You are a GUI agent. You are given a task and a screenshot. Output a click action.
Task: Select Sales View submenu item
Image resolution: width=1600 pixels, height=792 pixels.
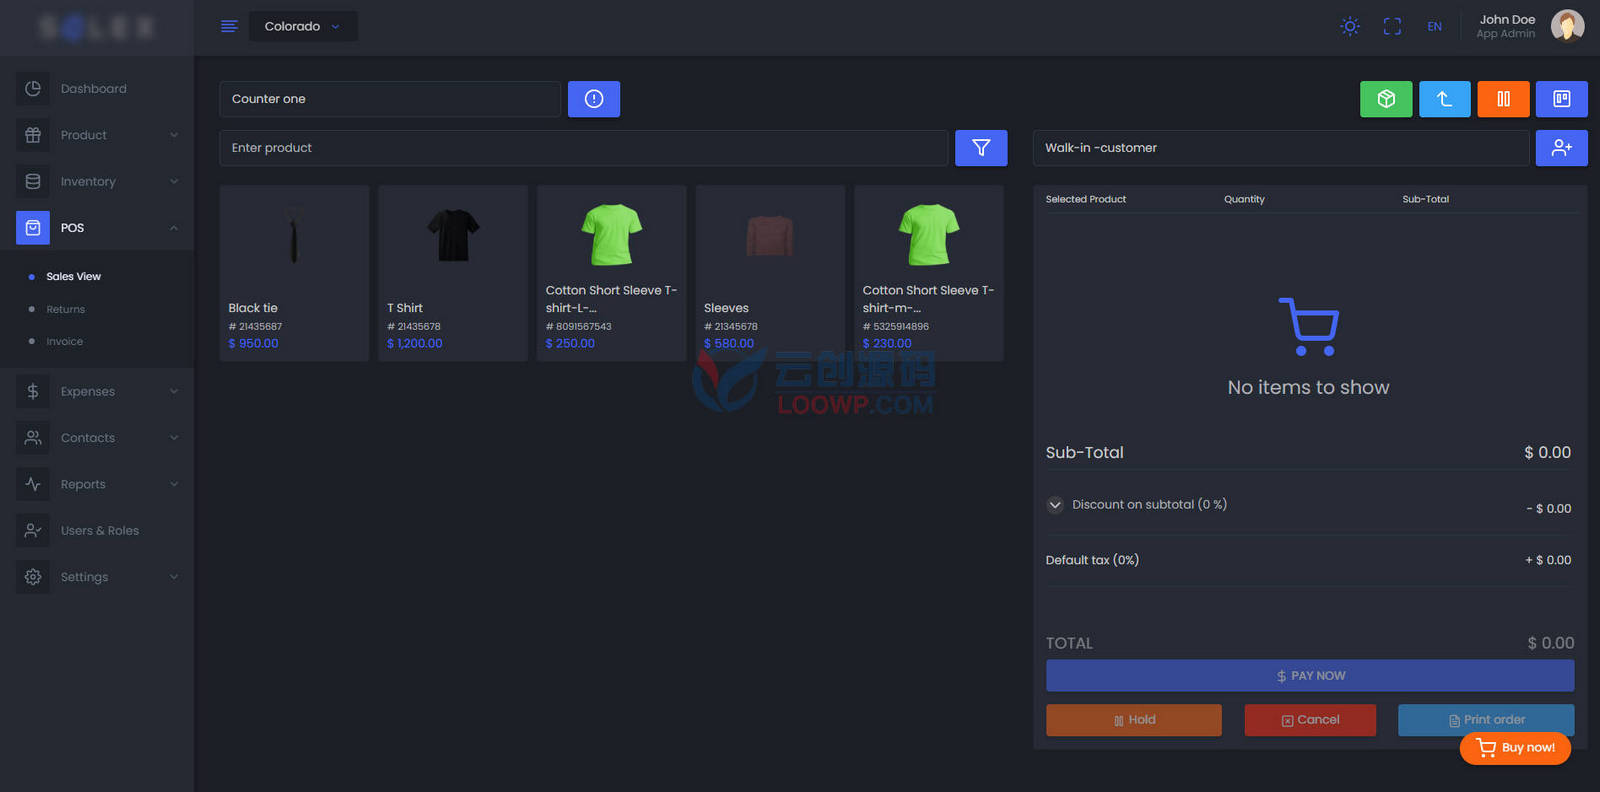pyautogui.click(x=73, y=277)
